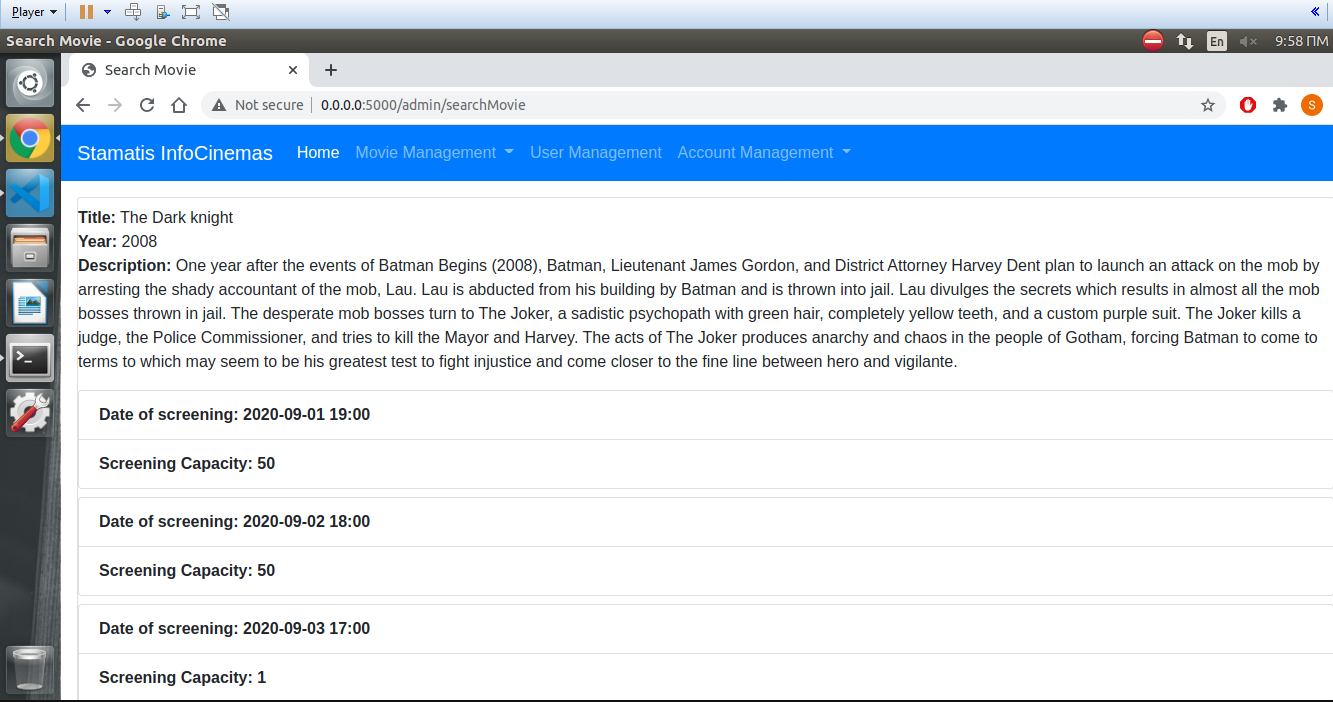The width and height of the screenshot is (1333, 702).
Task: Open the Terminal launcher icon
Action: tap(30, 357)
